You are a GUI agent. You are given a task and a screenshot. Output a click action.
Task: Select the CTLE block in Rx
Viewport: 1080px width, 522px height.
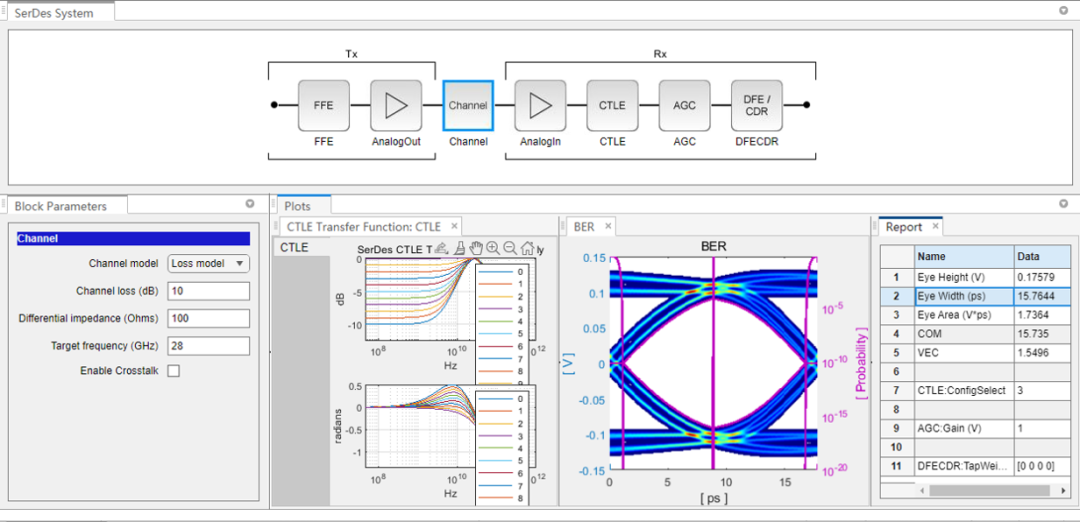(x=612, y=105)
